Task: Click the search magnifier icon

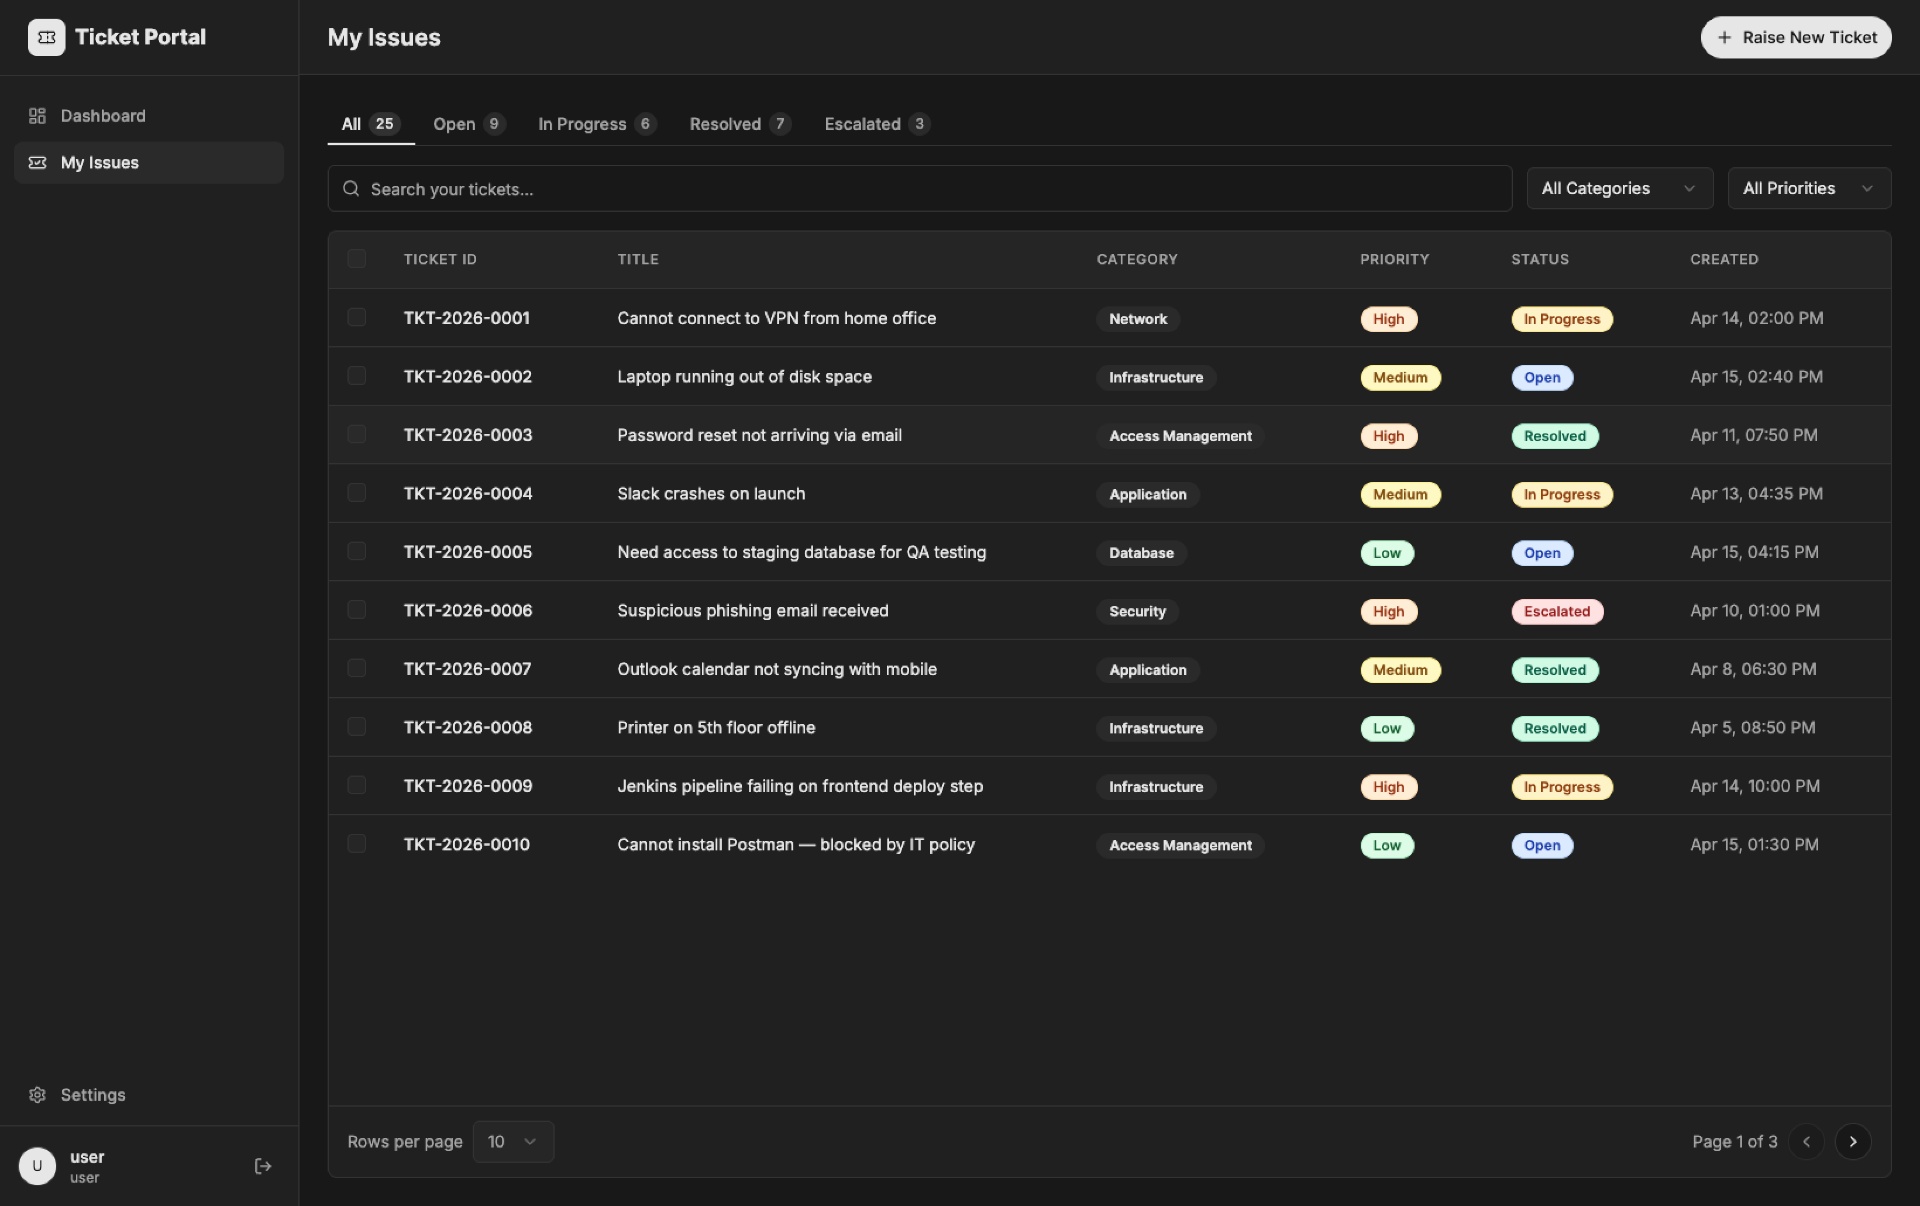Action: (x=351, y=189)
